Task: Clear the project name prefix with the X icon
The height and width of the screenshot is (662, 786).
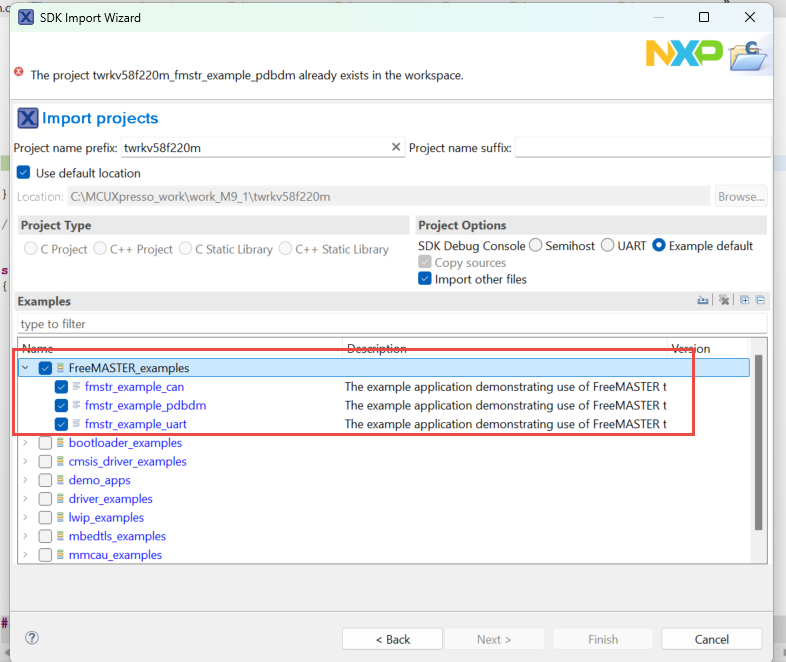Action: [396, 147]
